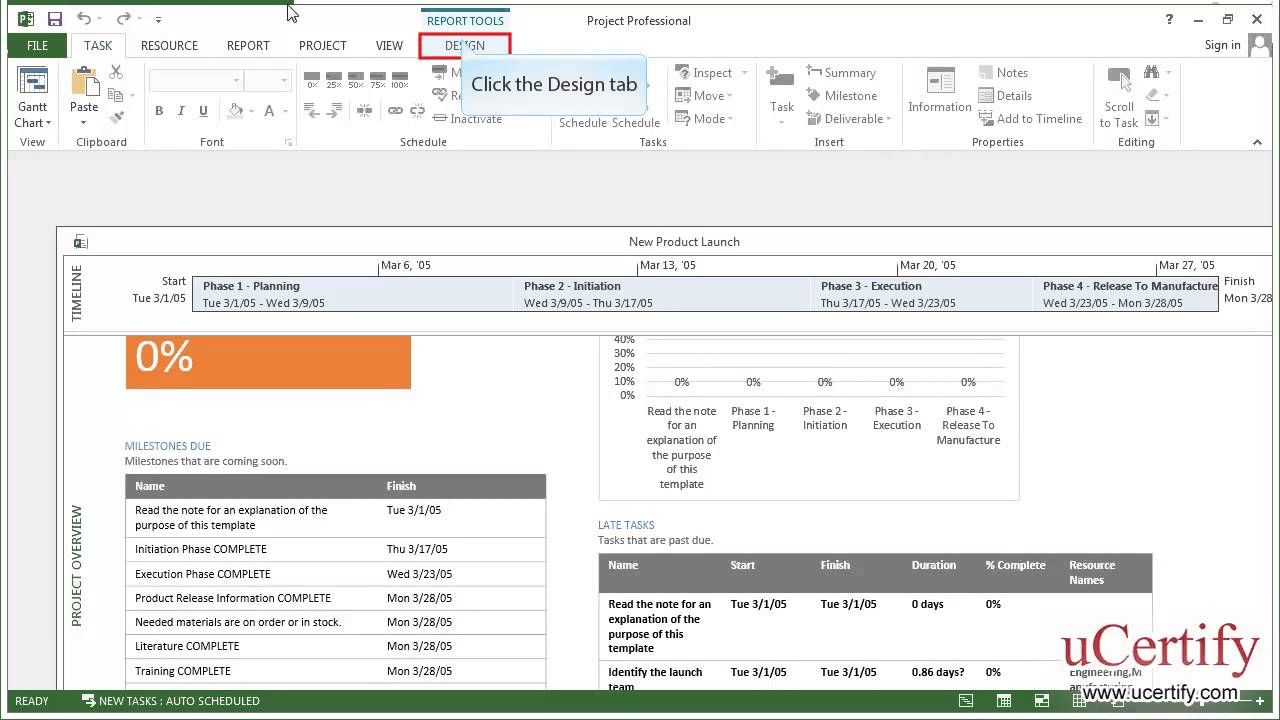Click the Task Usage view icon in status bar
The image size is (1280, 720).
tap(1004, 701)
